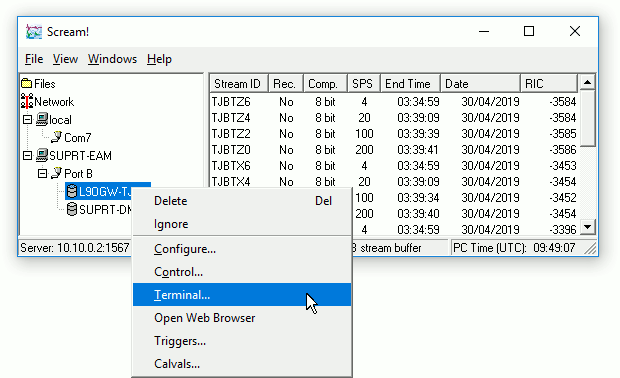This screenshot has height=378, width=620.
Task: Select the SUPRT-EAM computer icon
Action: 42,155
